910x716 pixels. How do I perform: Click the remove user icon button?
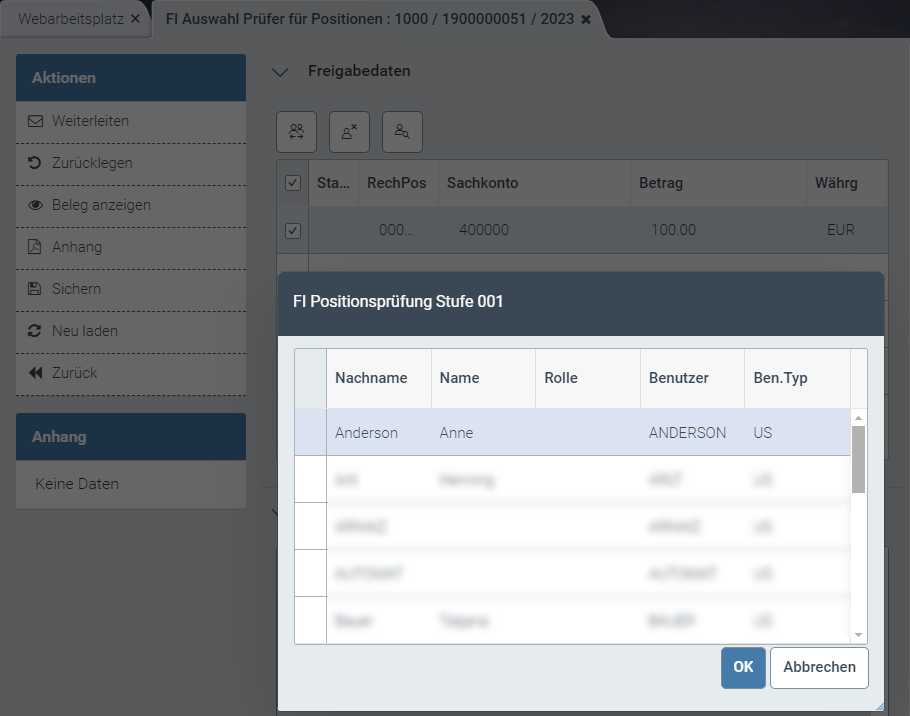click(x=349, y=131)
